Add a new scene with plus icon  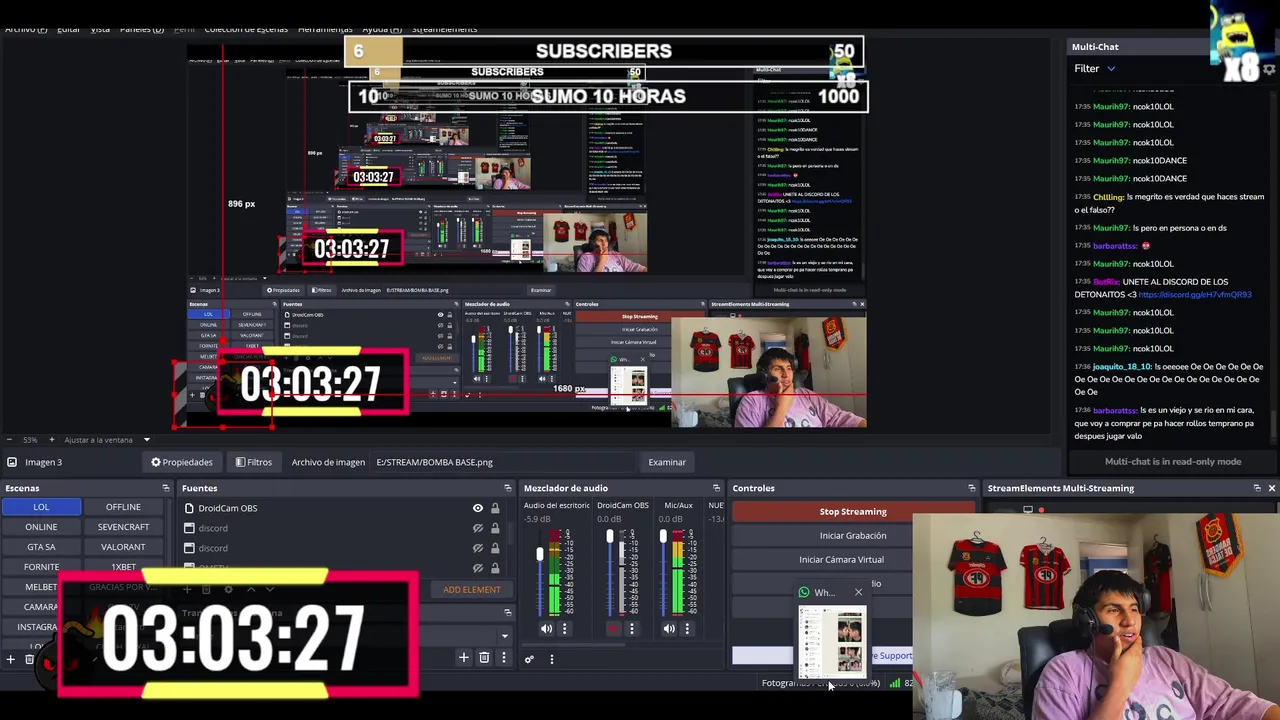tap(11, 658)
